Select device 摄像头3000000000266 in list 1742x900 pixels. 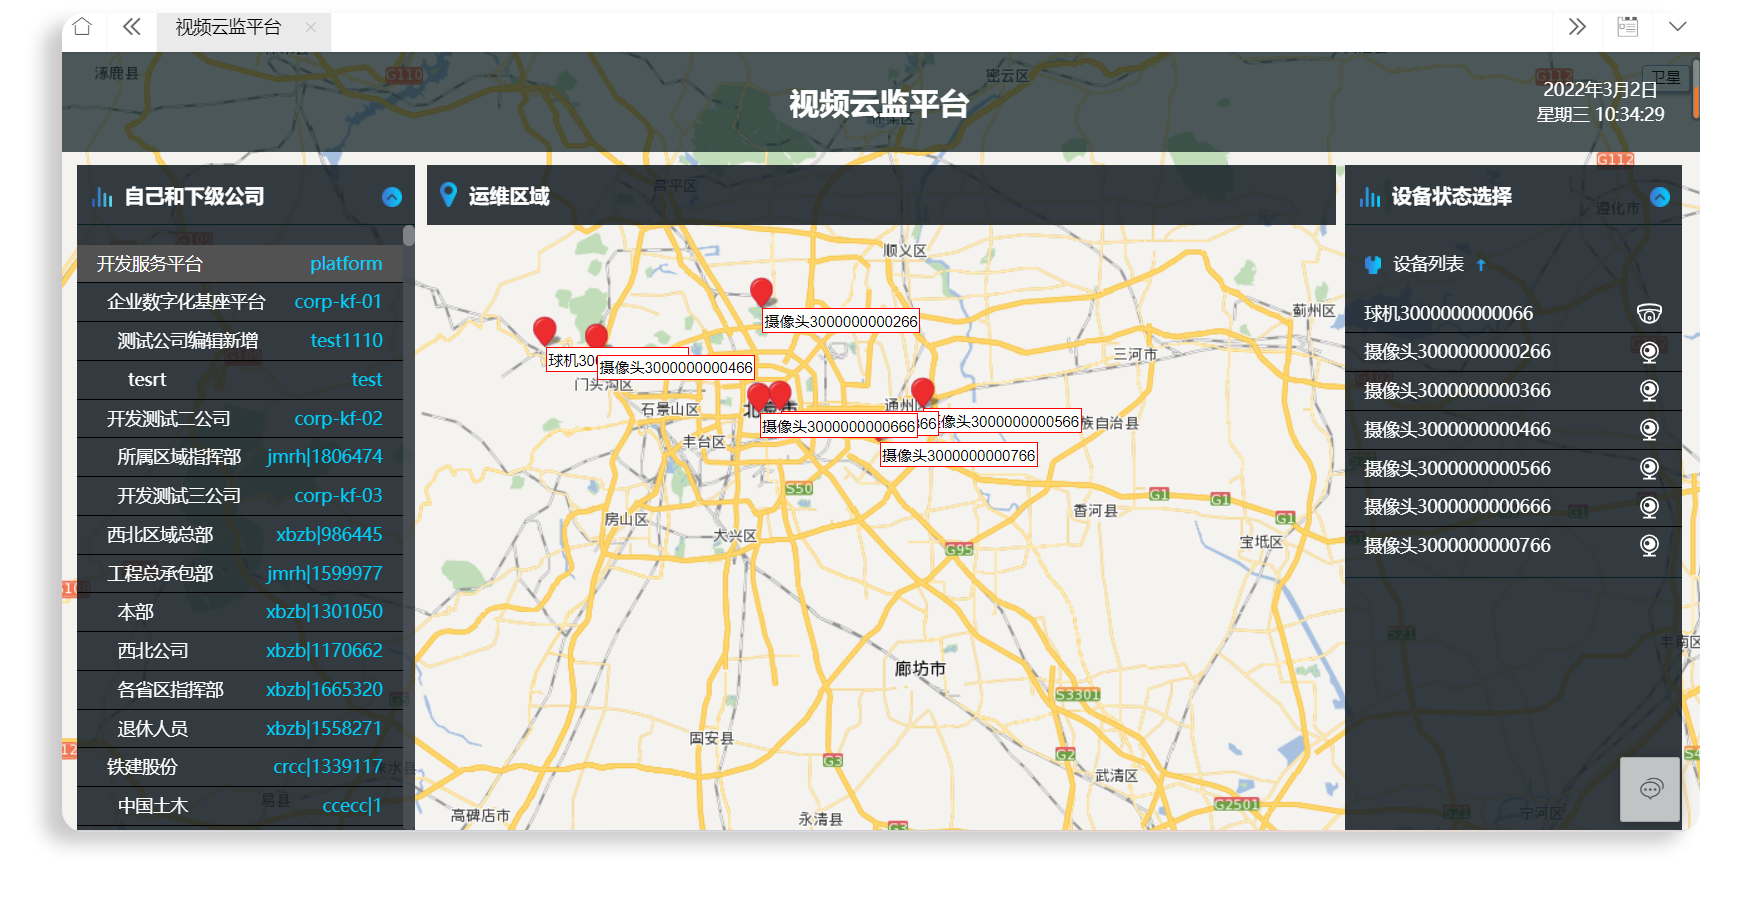pos(1513,352)
